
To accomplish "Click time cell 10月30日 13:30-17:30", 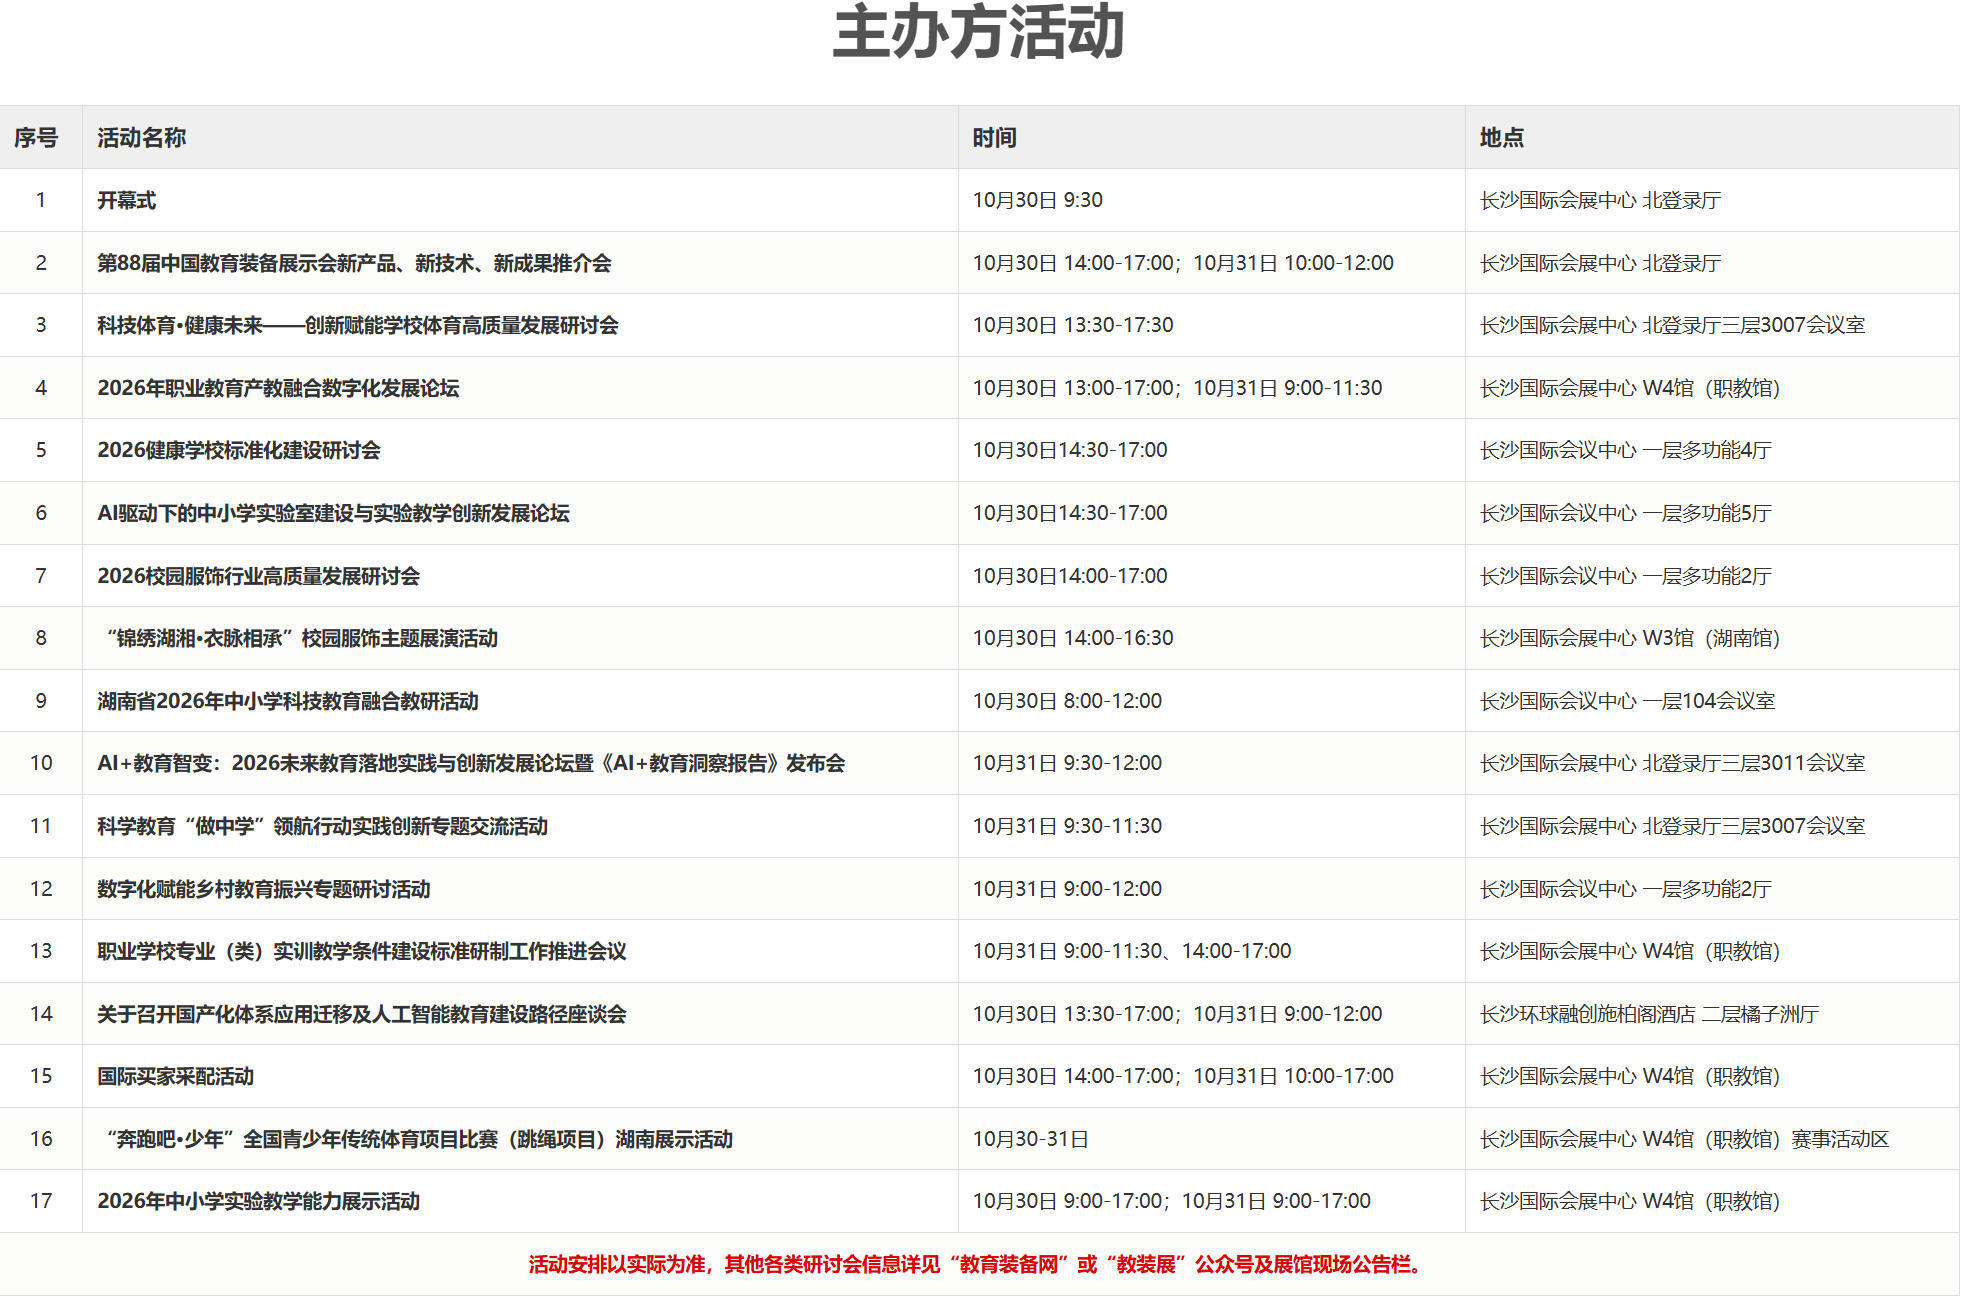I will click(1072, 325).
